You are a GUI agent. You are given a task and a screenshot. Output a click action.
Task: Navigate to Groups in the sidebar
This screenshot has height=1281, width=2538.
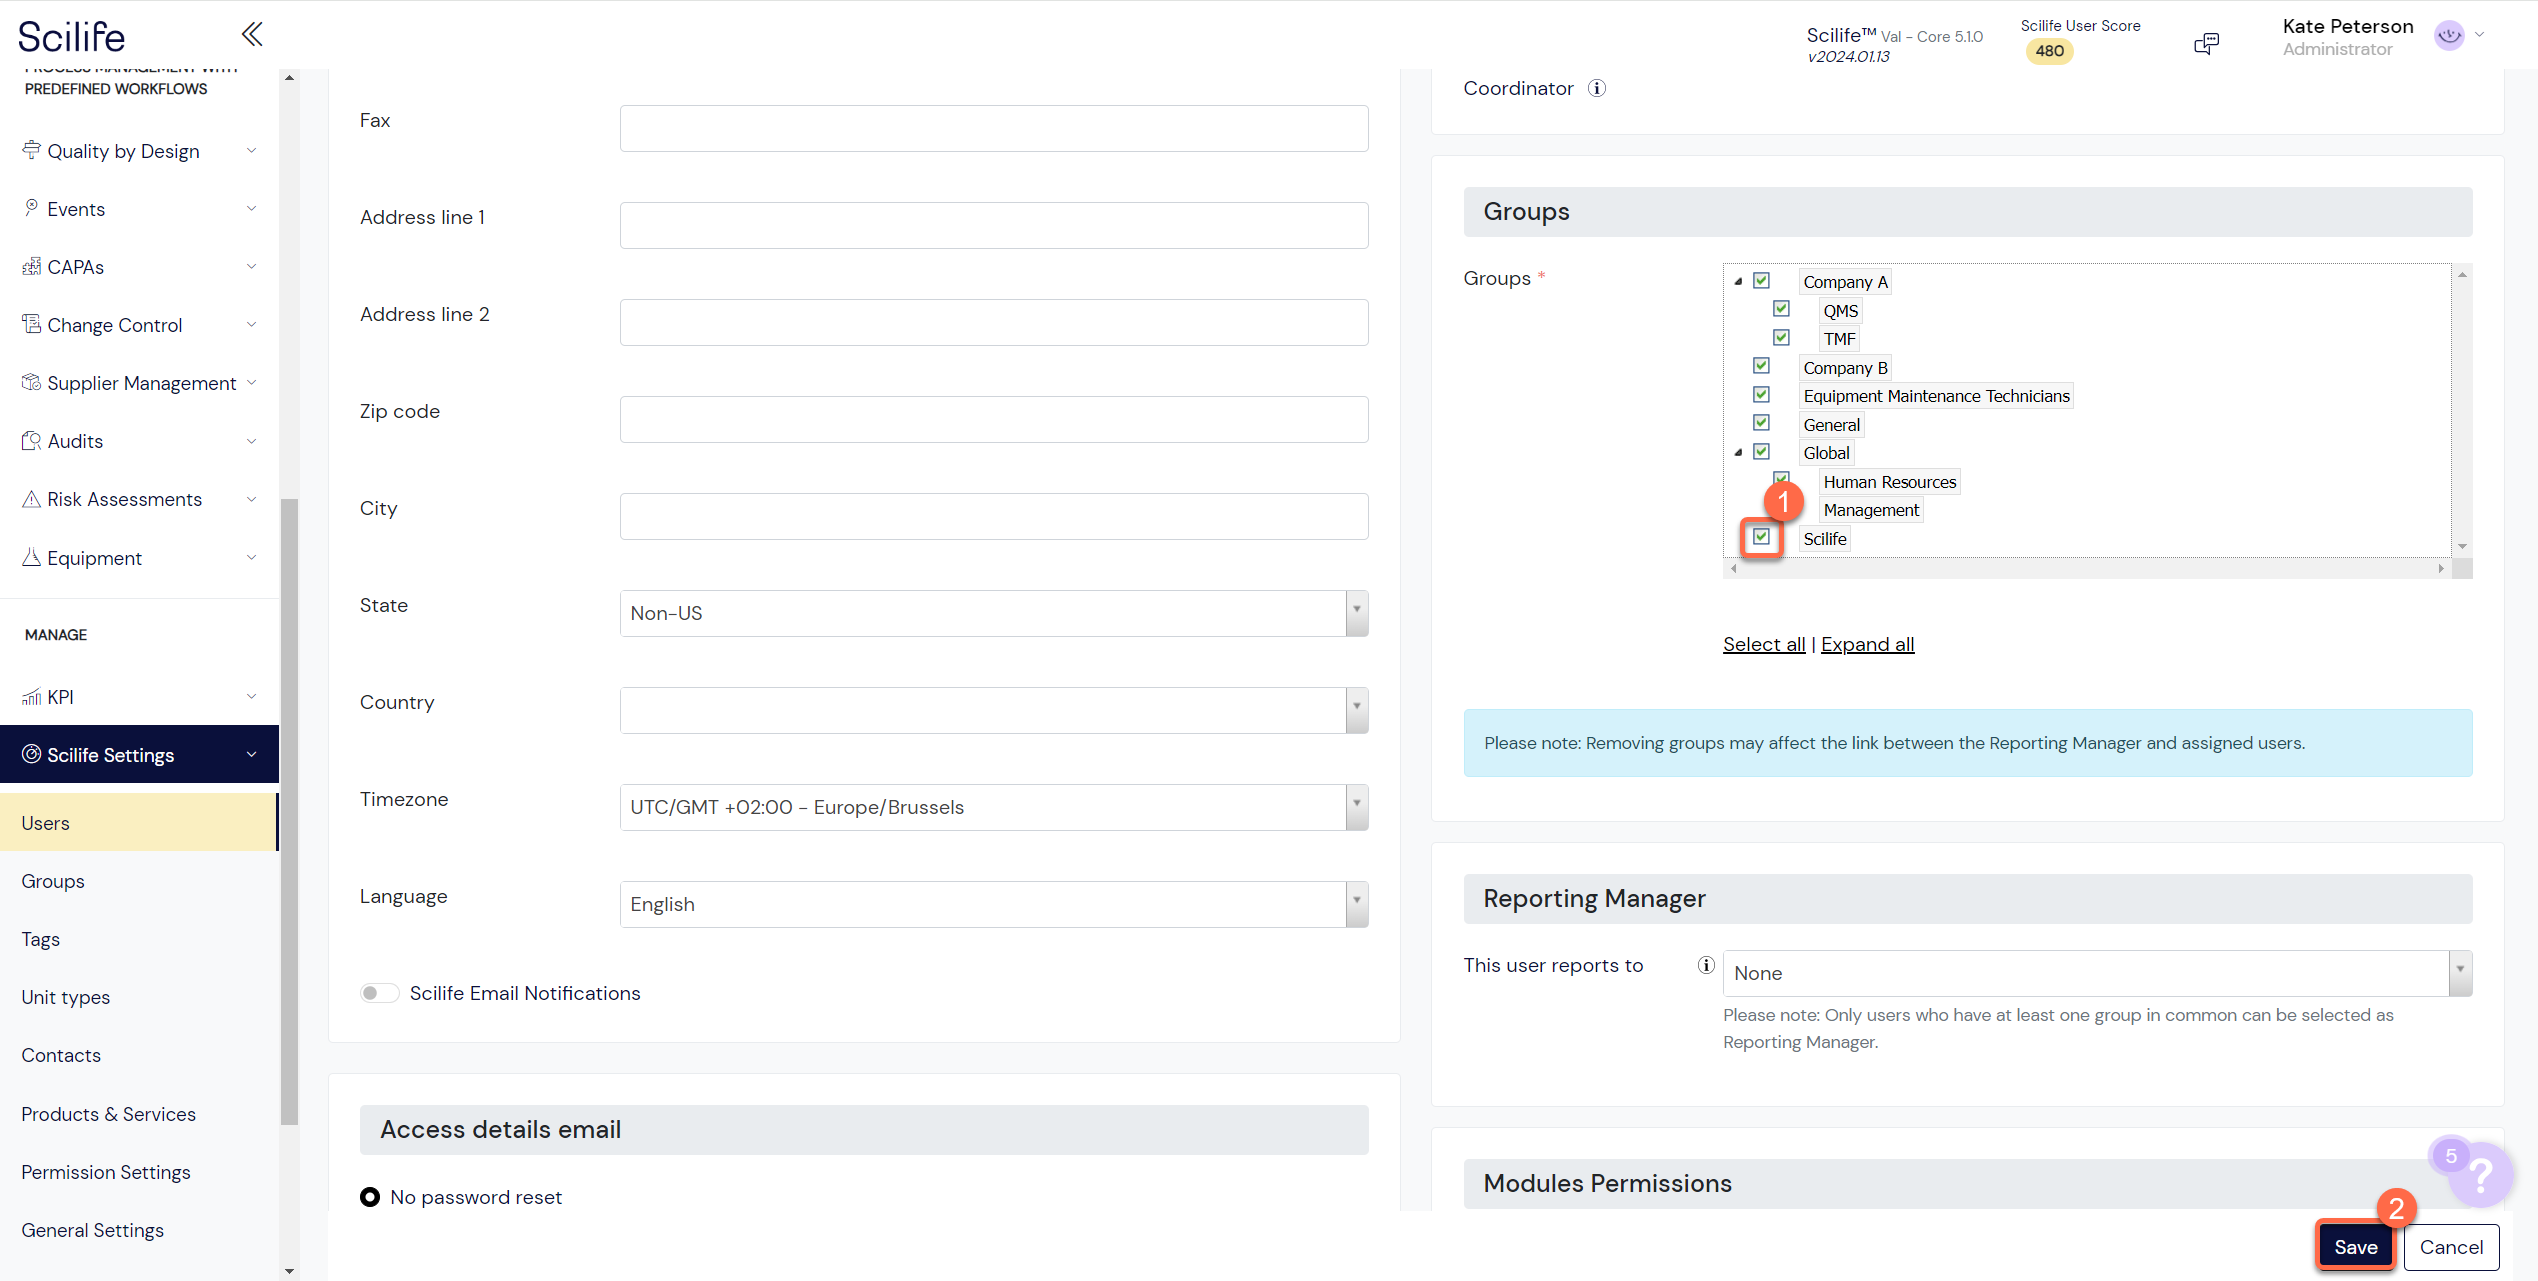tap(52, 881)
